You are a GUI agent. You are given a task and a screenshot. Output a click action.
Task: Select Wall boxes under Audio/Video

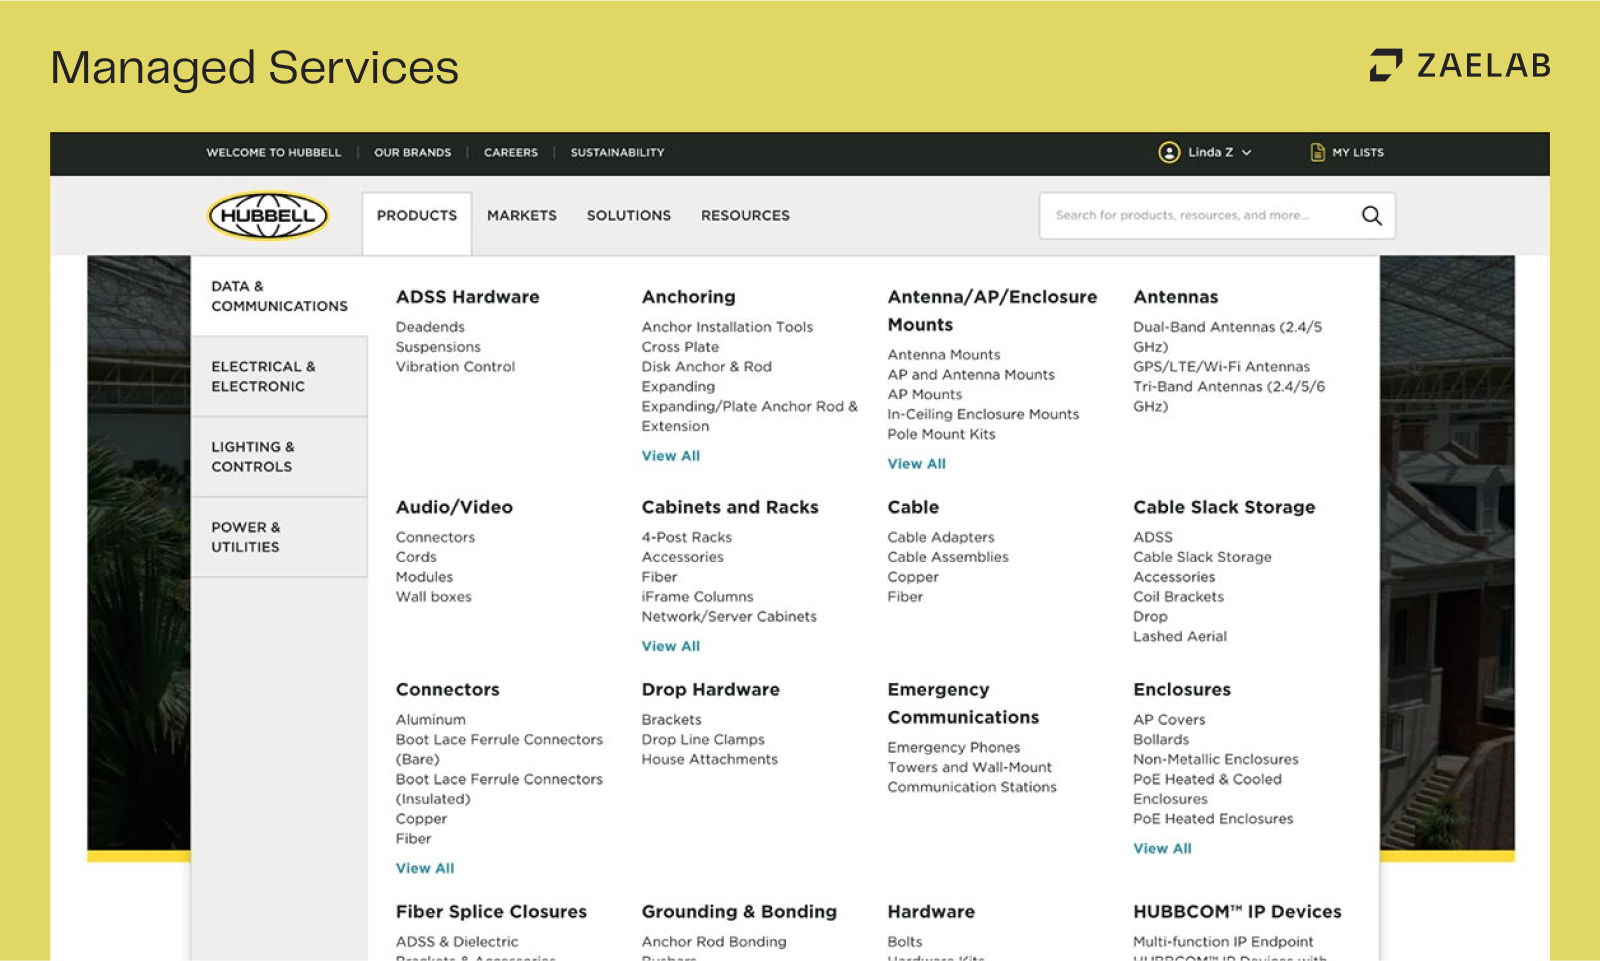pyautogui.click(x=434, y=597)
